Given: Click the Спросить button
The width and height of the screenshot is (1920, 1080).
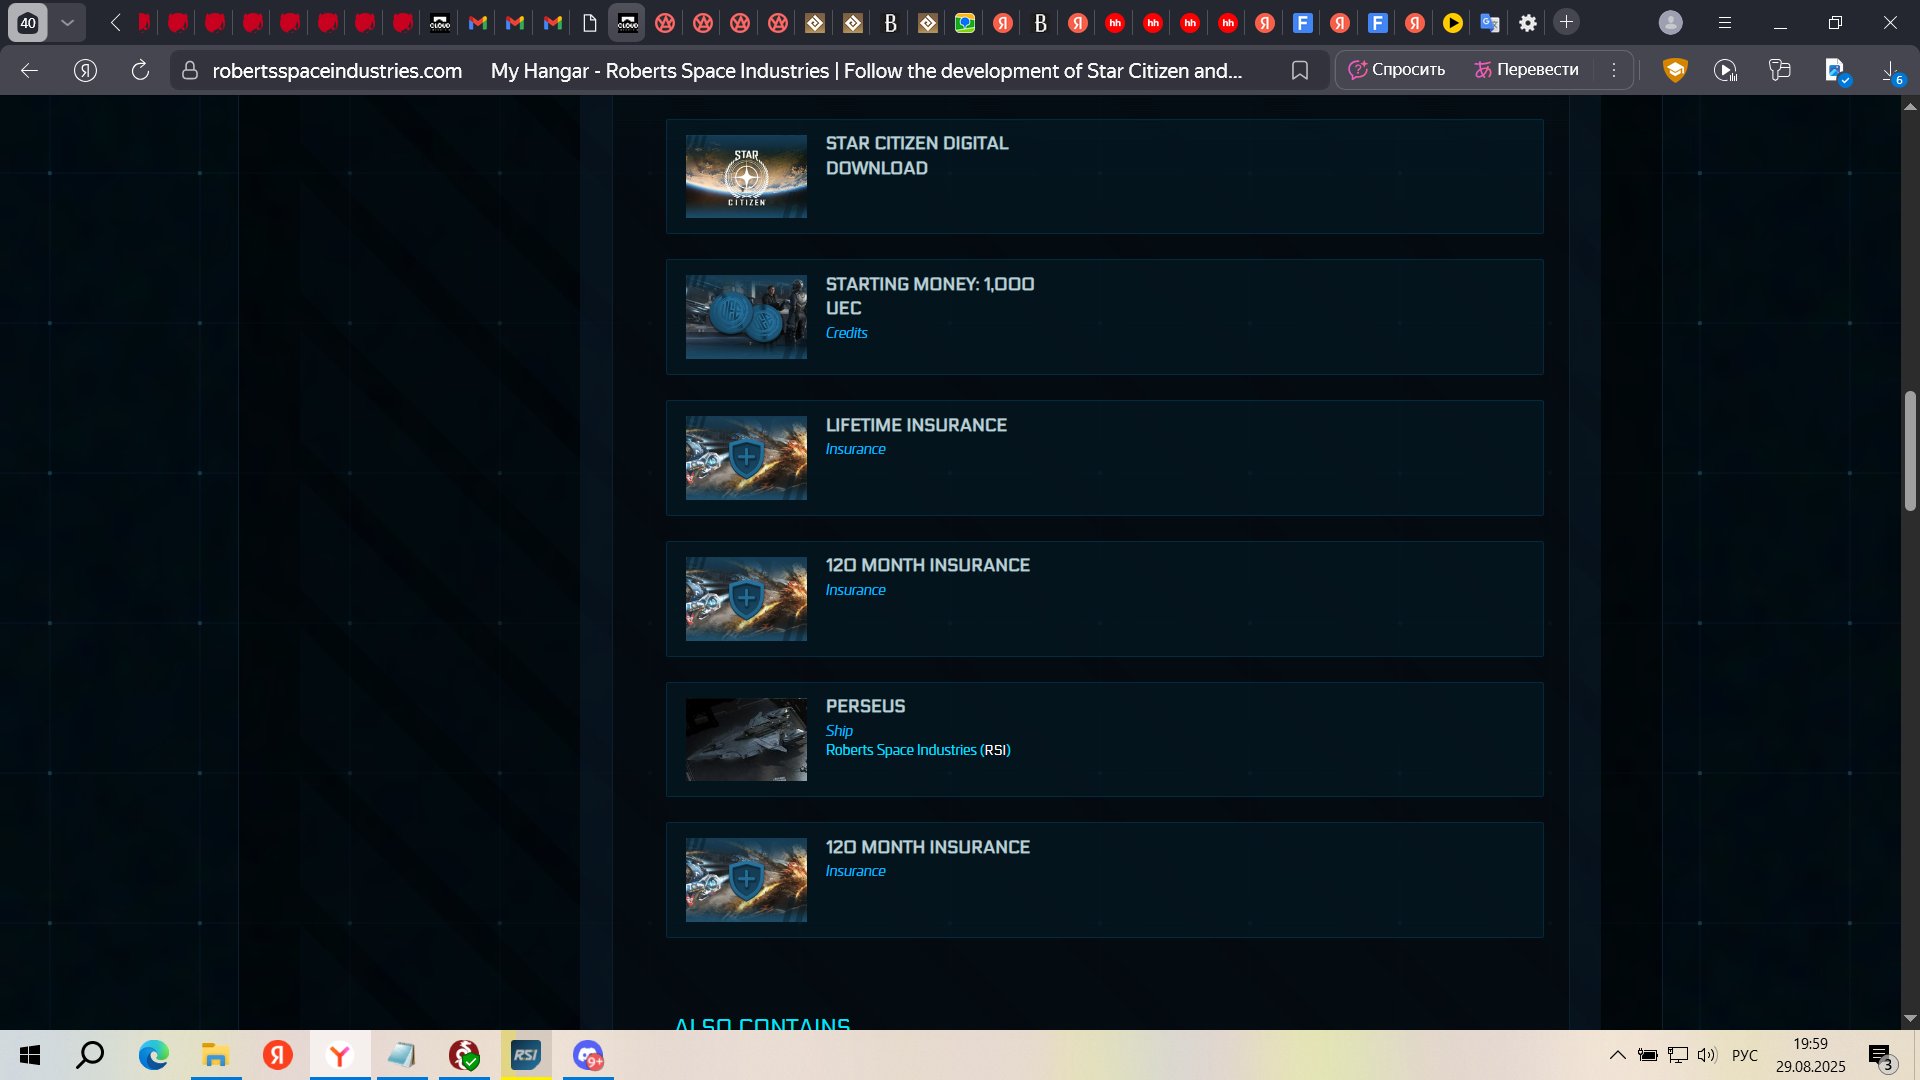Looking at the screenshot, I should 1396,70.
